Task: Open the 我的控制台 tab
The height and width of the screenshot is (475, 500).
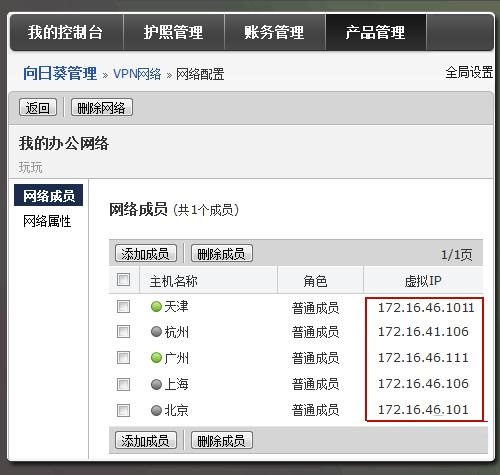Action: pos(66,32)
